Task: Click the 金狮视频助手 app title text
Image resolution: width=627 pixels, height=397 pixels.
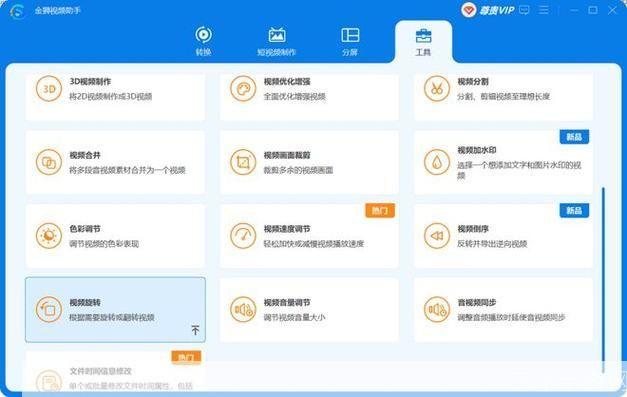Action: click(x=58, y=10)
